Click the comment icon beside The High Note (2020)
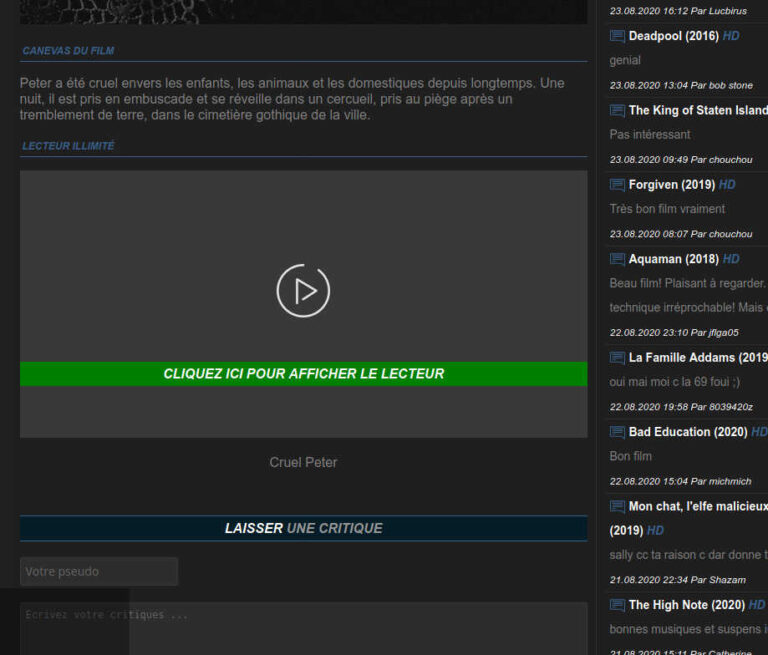Screen dimensions: 768x655 click(x=617, y=605)
